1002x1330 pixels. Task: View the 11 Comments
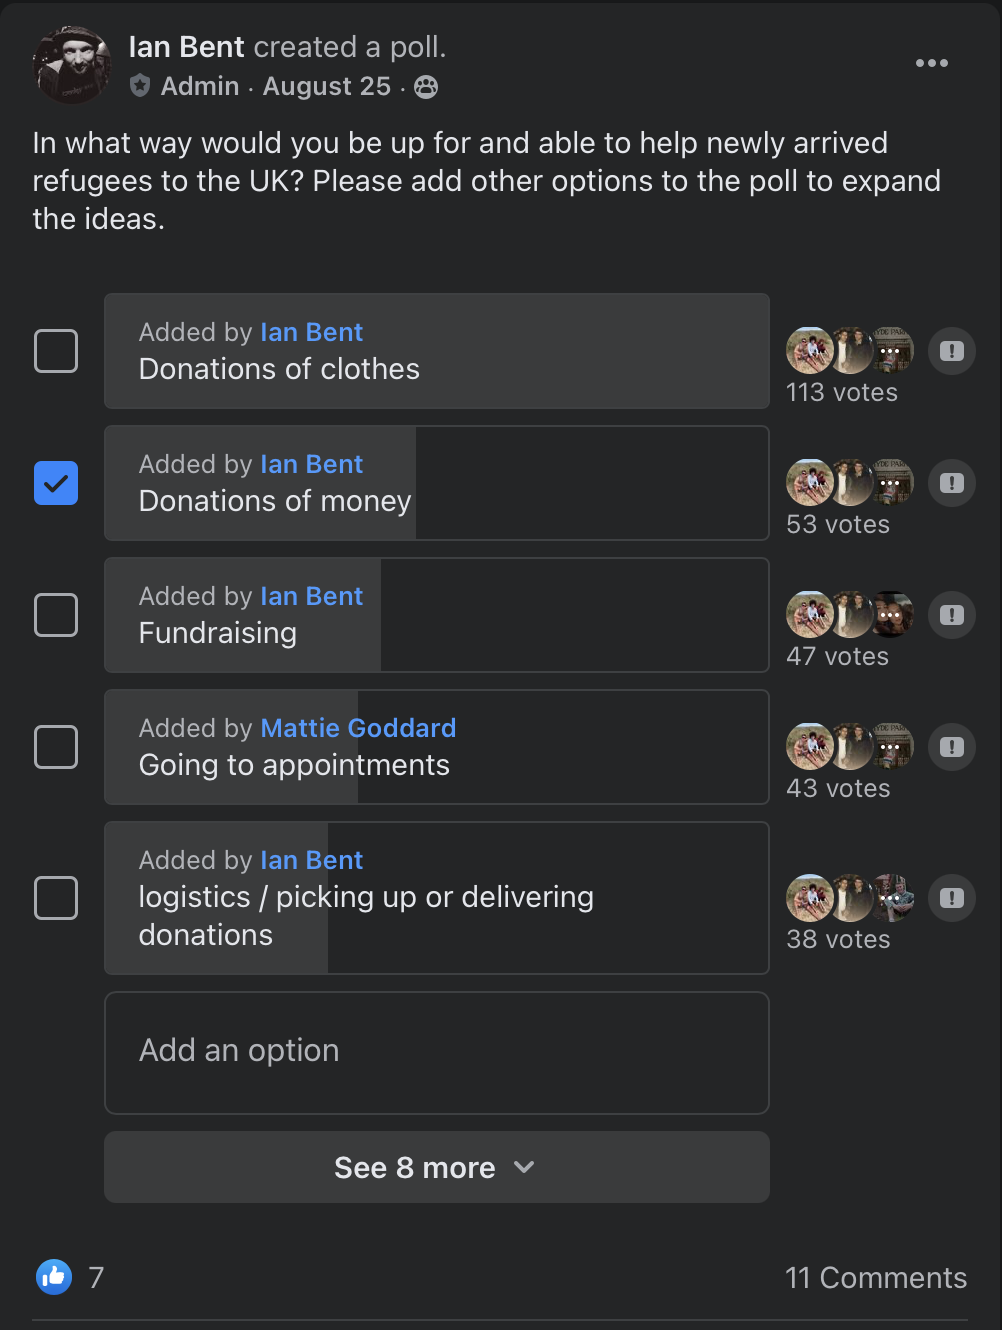876,1277
